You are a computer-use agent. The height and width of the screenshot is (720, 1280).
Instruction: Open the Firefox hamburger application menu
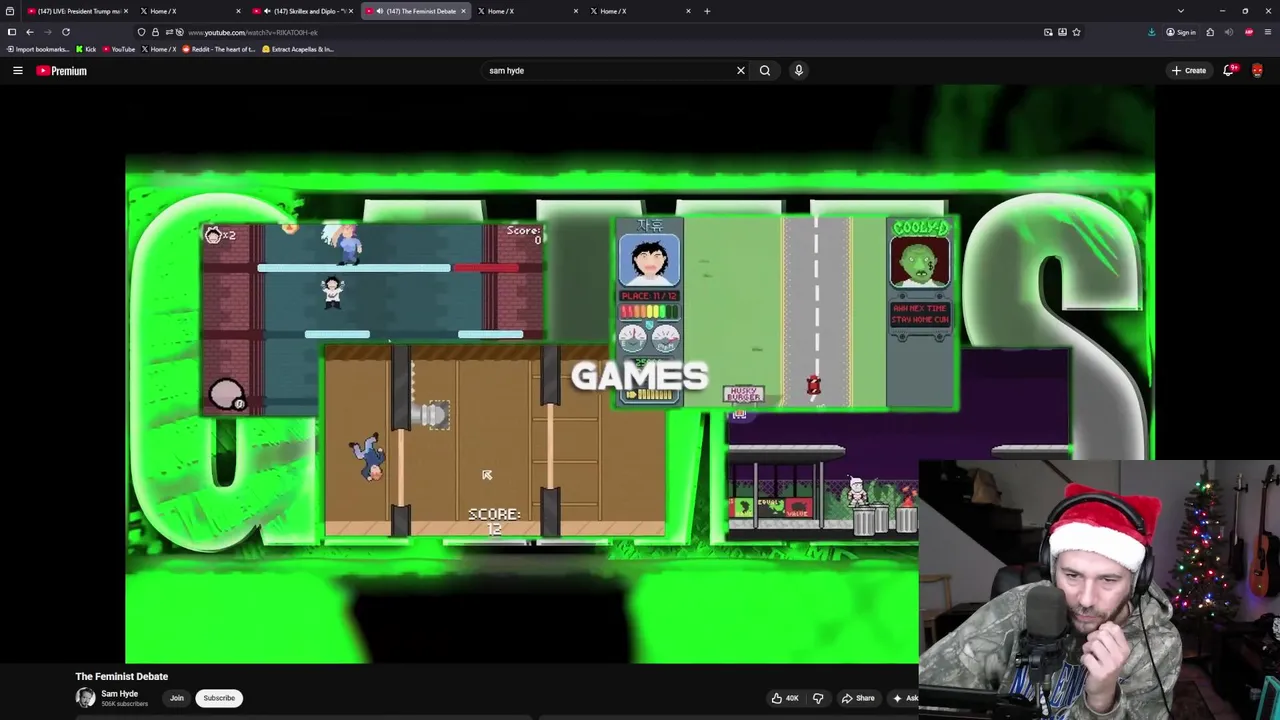point(1268,32)
